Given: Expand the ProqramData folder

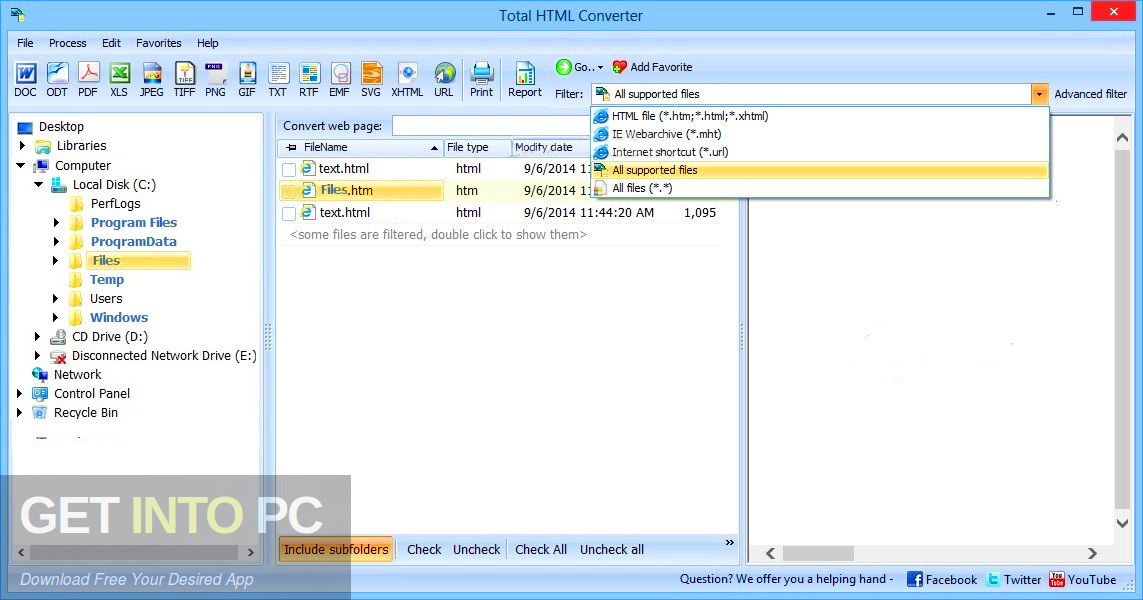Looking at the screenshot, I should click(x=56, y=241).
